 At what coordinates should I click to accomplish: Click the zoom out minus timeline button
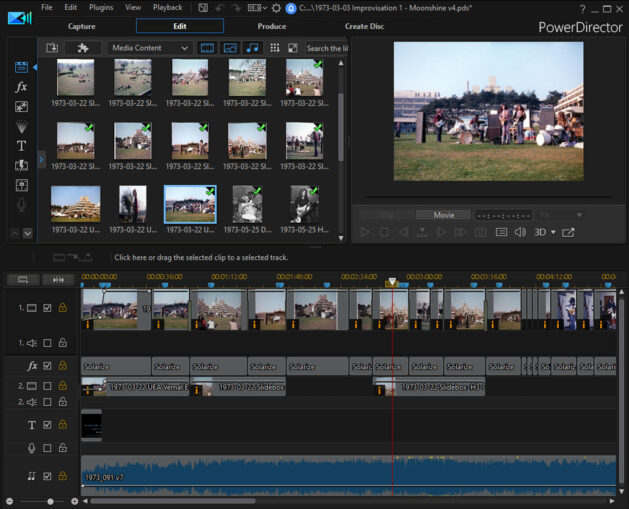pos(10,501)
